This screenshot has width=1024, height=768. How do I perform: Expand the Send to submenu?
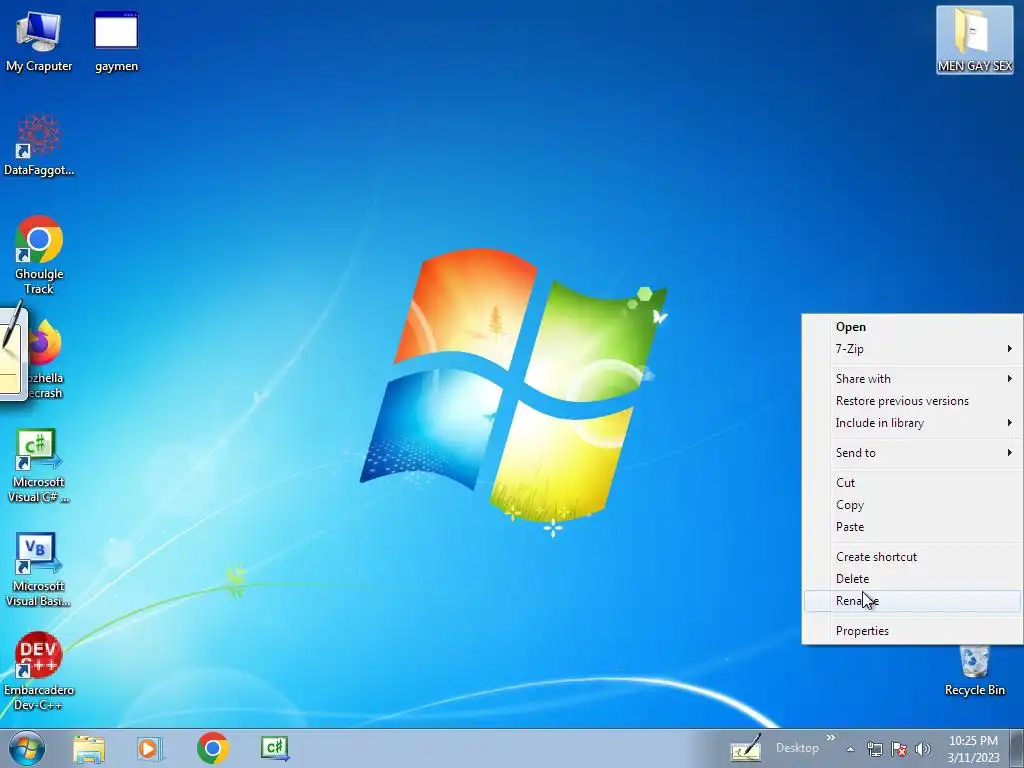pyautogui.click(x=913, y=453)
